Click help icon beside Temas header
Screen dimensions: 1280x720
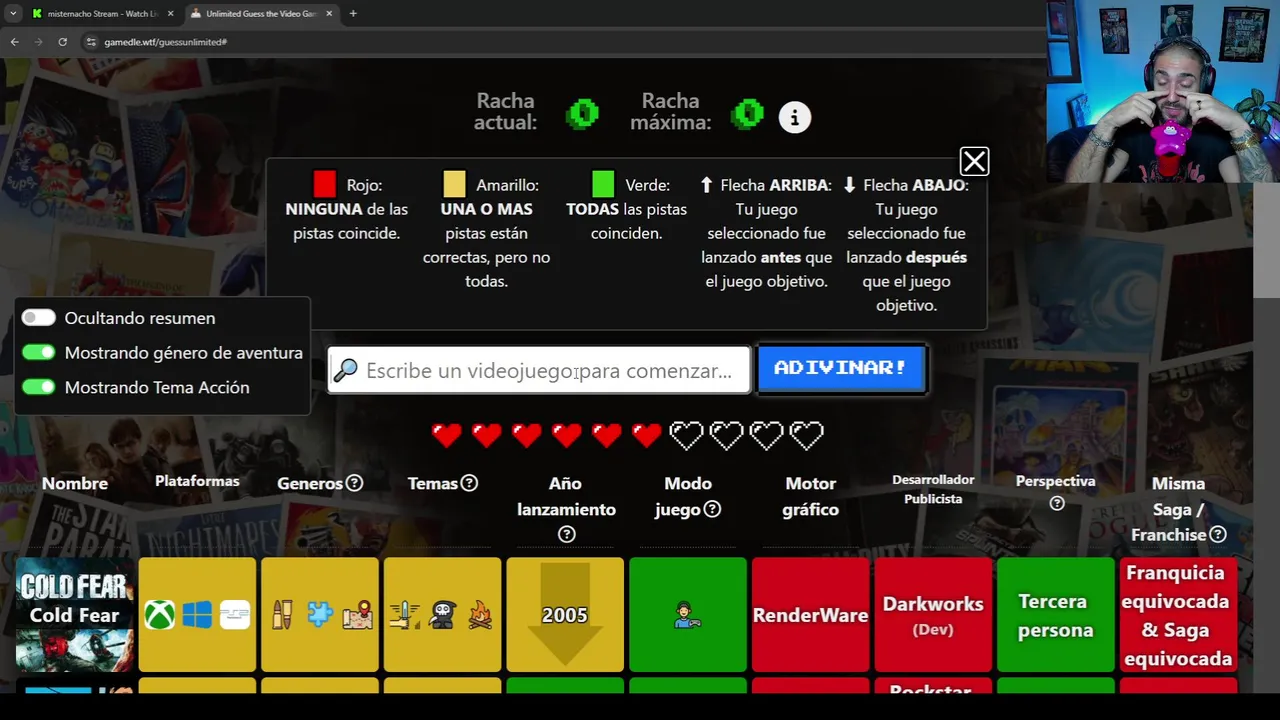(469, 483)
